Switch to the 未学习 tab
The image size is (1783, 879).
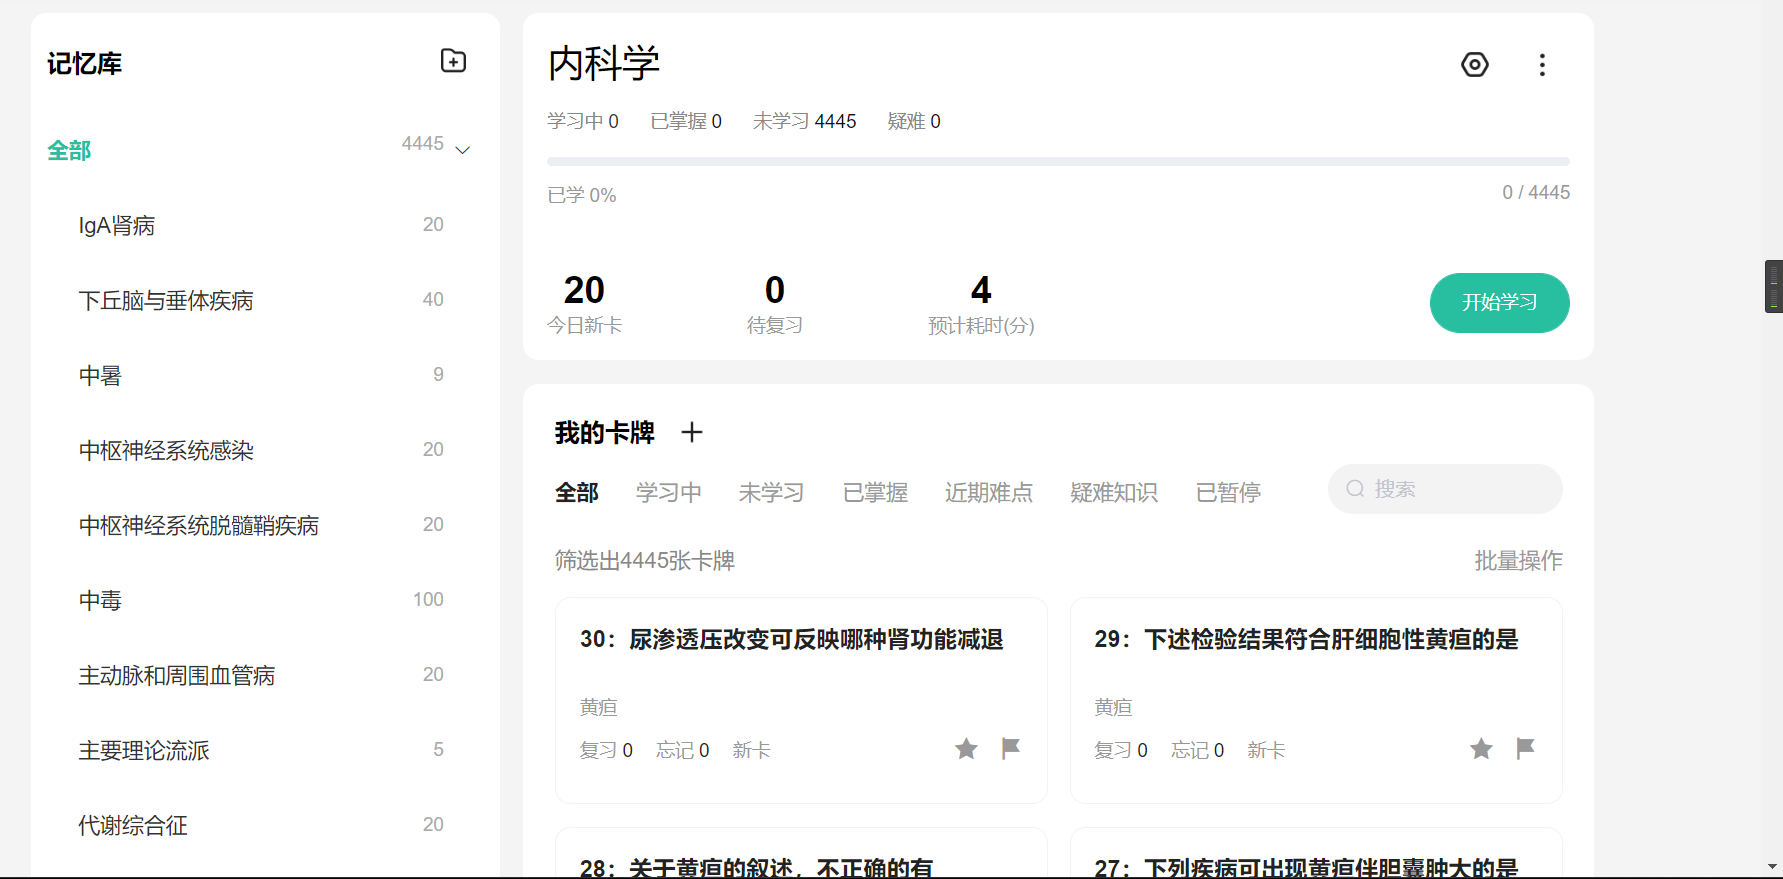tap(771, 493)
